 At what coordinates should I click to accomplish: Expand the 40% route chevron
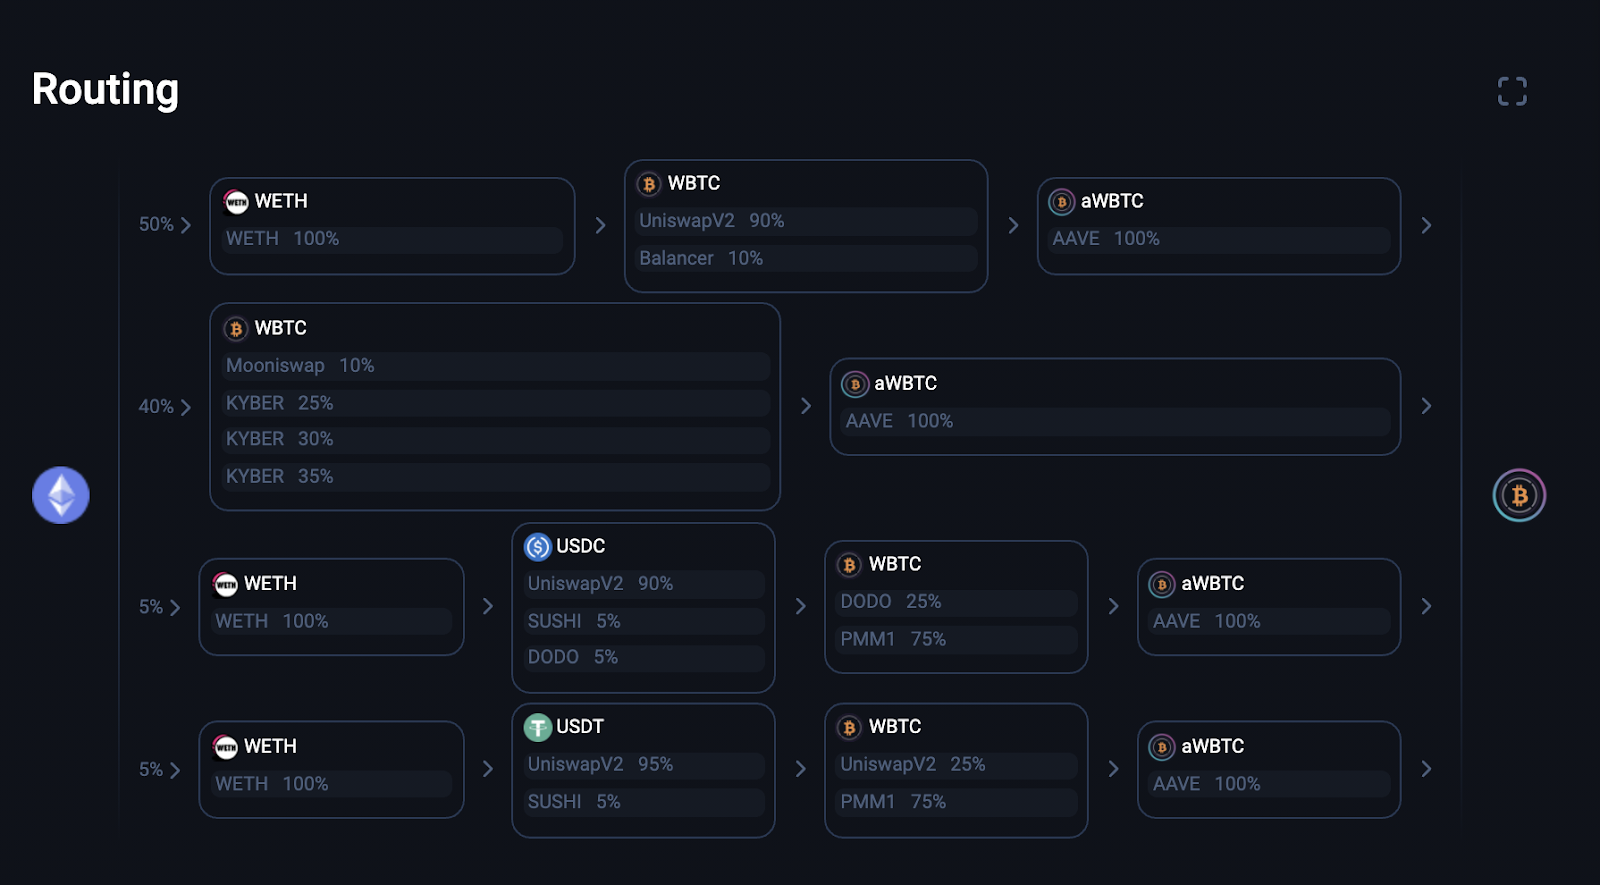(186, 407)
